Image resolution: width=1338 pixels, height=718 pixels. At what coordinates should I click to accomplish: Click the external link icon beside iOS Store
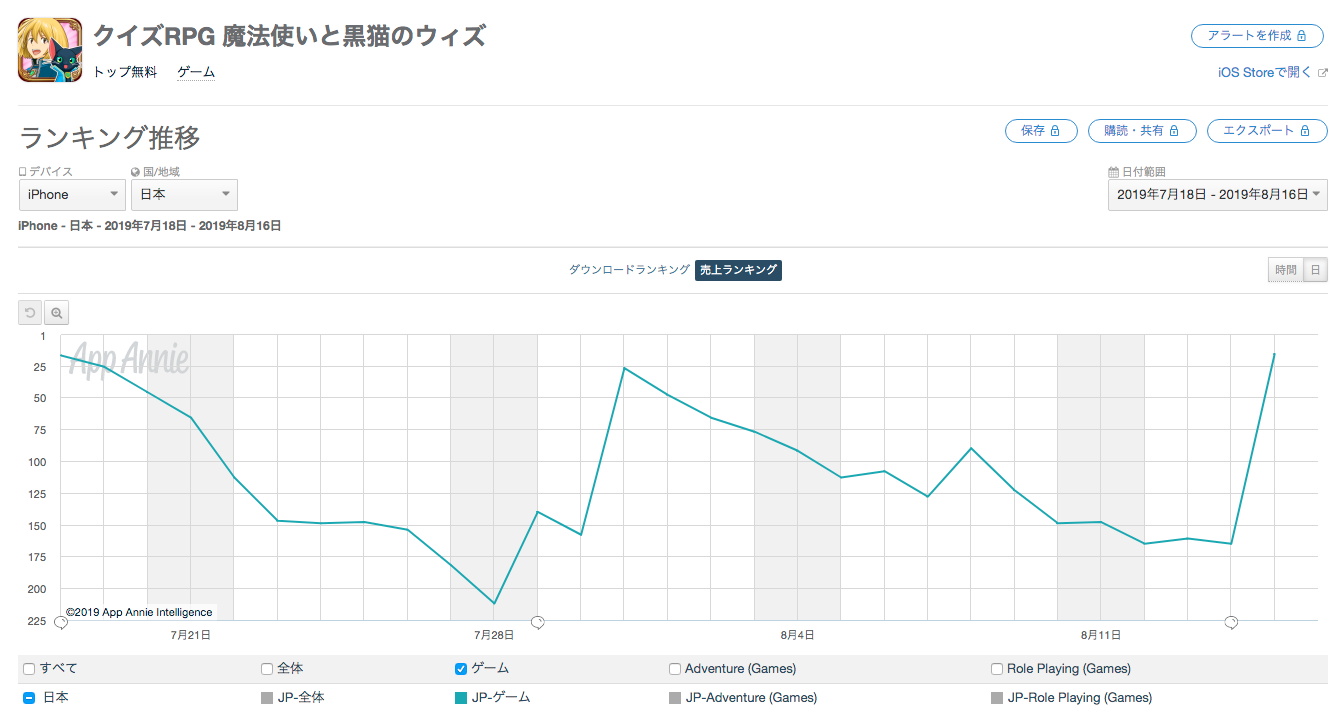(1323, 73)
